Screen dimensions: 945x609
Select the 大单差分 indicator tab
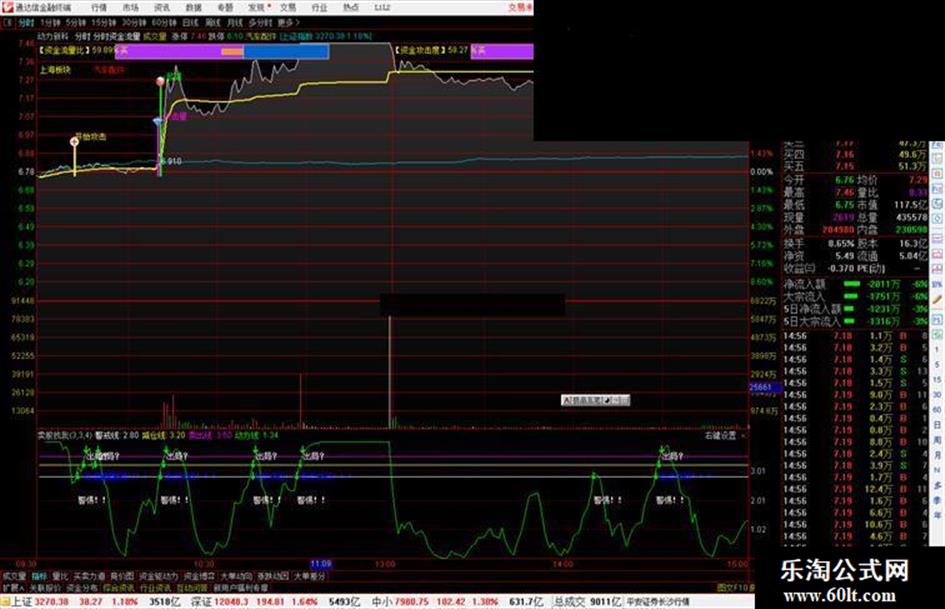coord(310,576)
